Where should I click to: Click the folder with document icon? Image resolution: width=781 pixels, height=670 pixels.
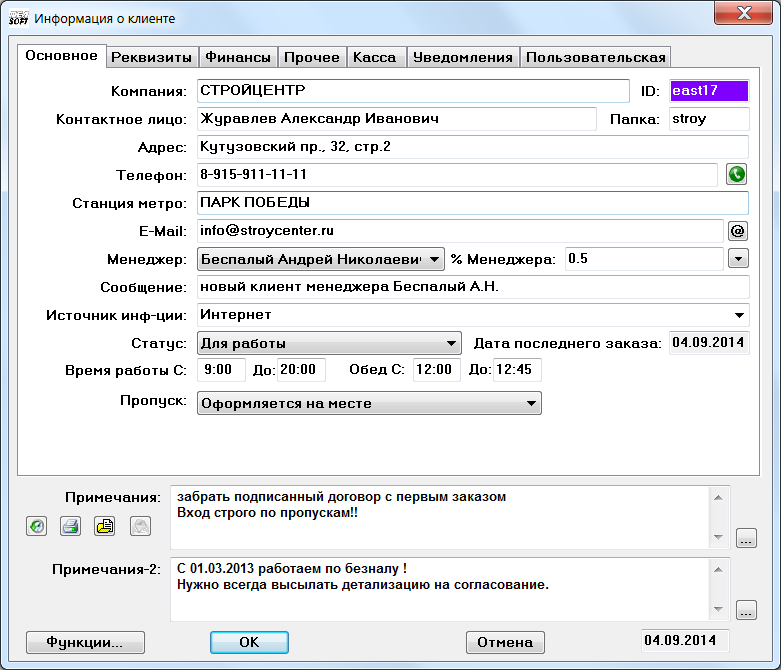[105, 526]
